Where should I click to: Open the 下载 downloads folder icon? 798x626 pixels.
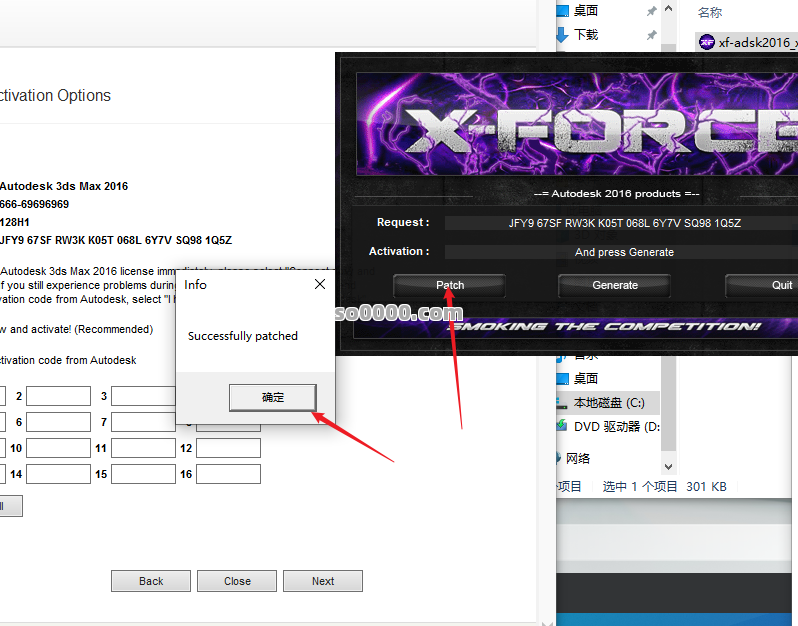click(562, 34)
